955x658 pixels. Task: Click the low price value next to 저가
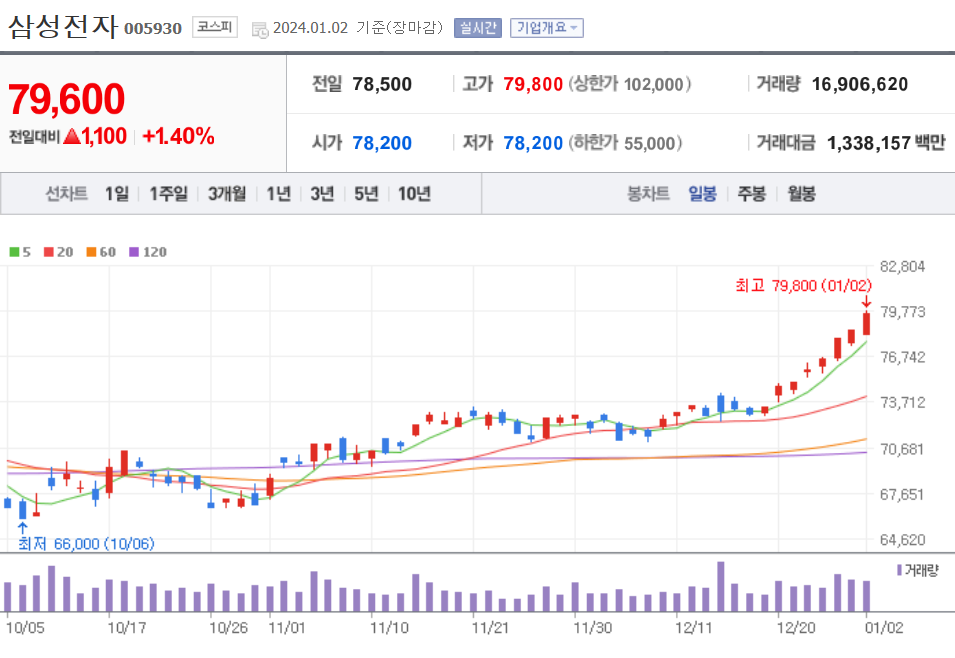click(533, 143)
